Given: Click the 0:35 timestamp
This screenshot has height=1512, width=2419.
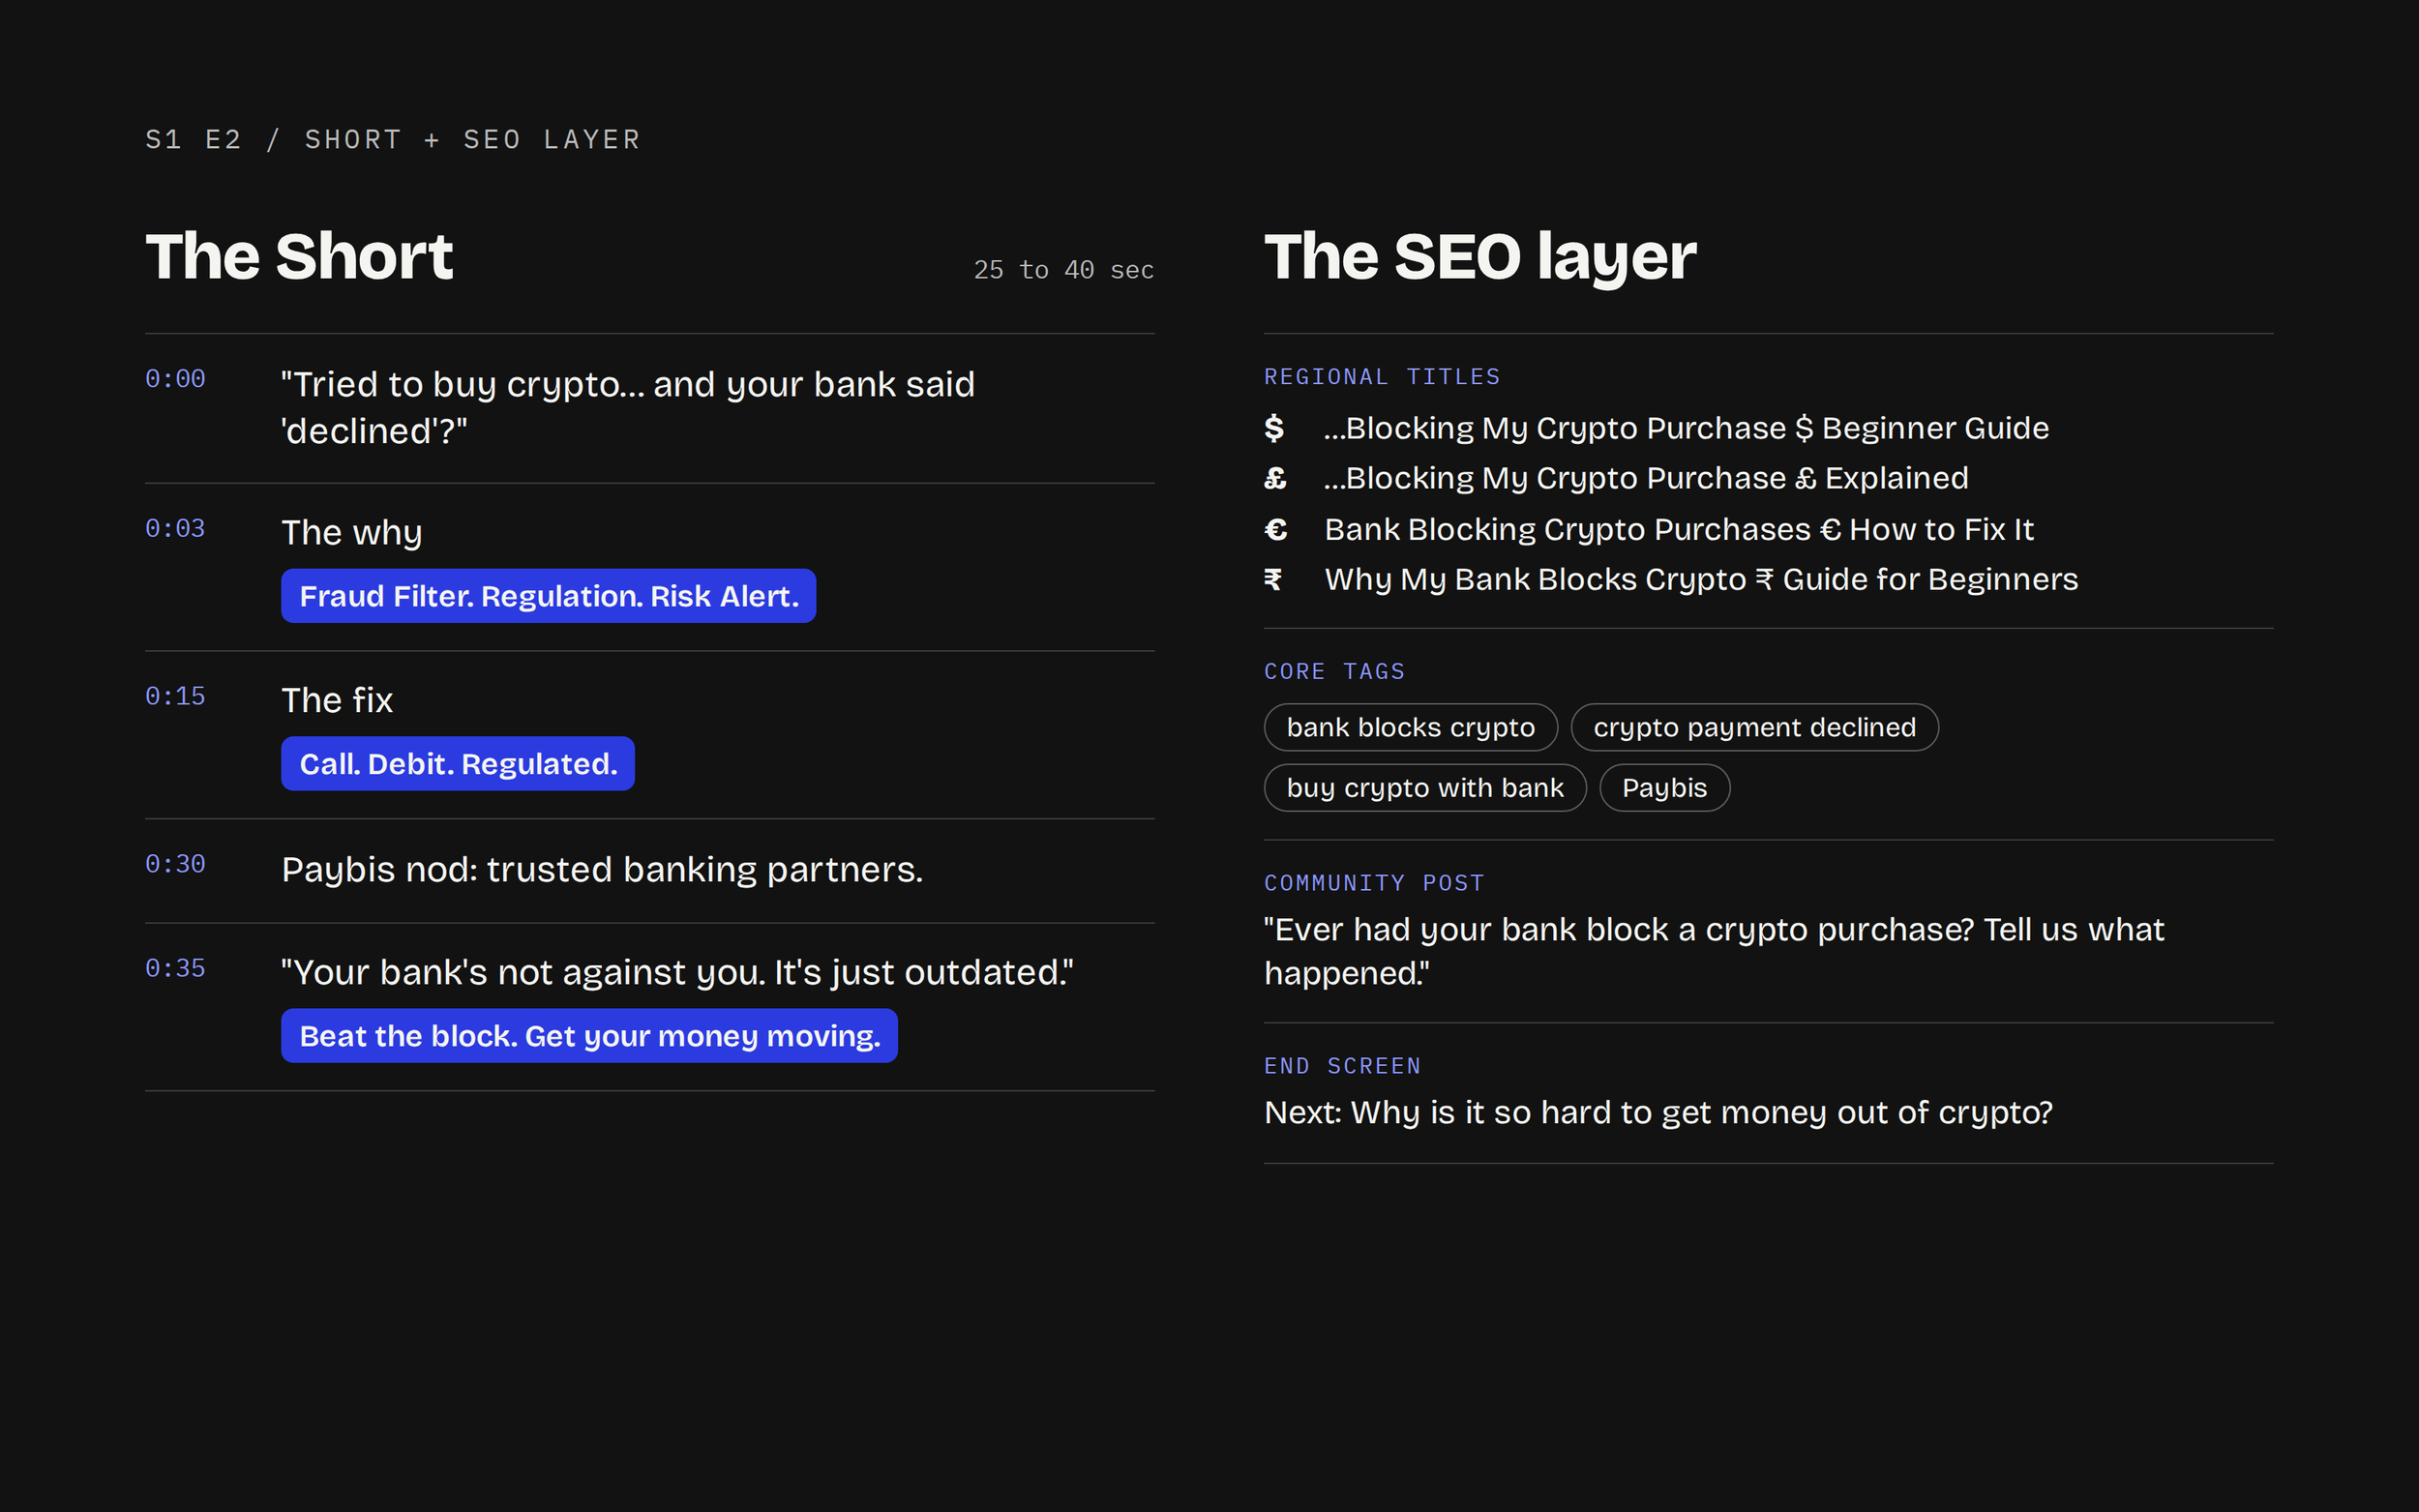Looking at the screenshot, I should tap(175, 968).
